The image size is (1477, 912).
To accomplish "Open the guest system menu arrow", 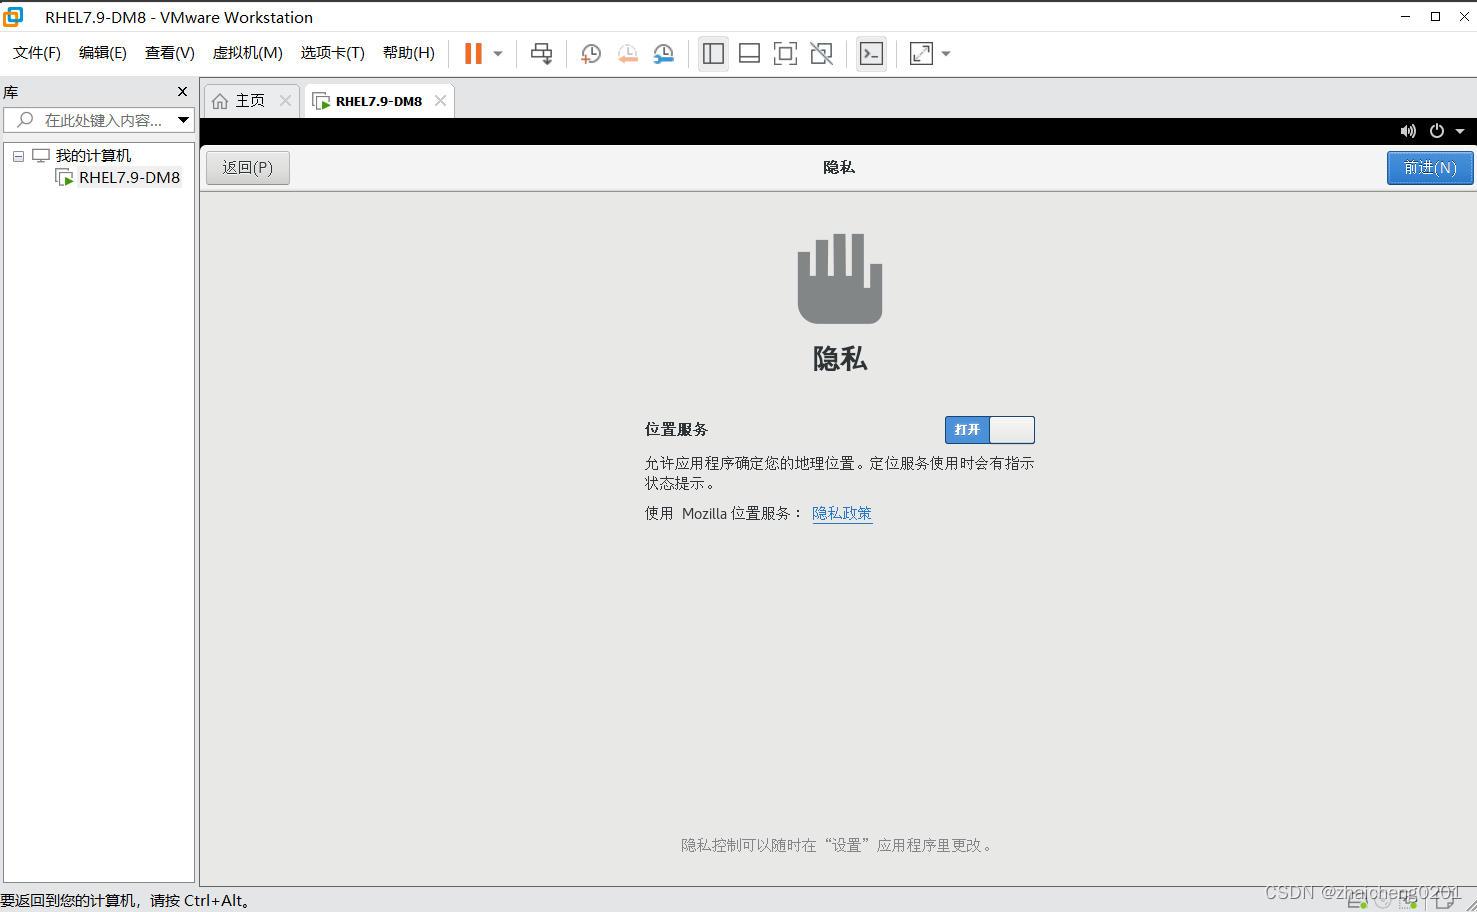I will point(1460,131).
